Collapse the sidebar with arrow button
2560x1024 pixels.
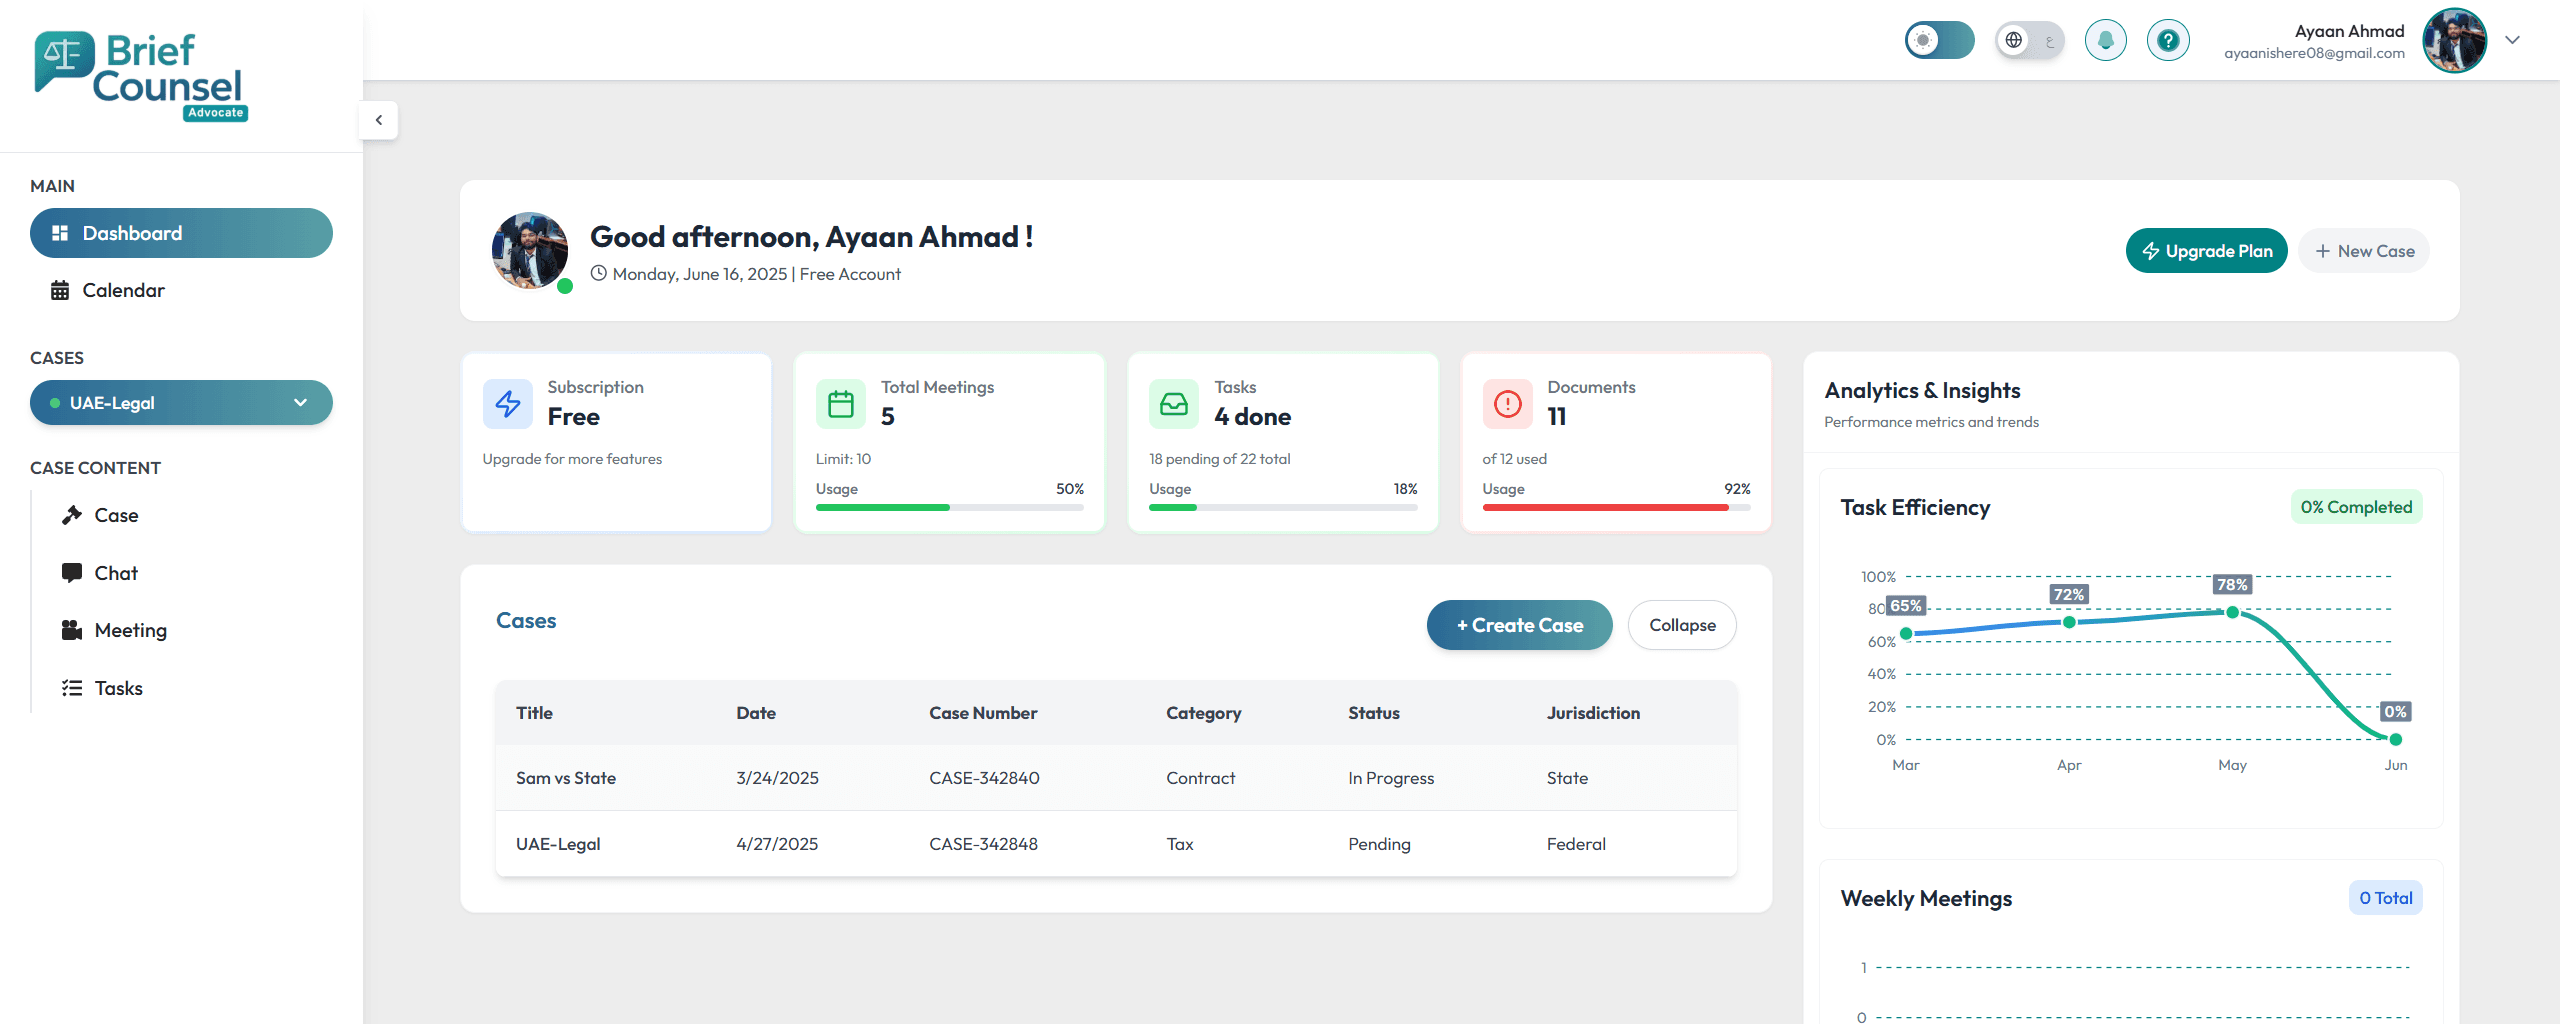(x=379, y=120)
